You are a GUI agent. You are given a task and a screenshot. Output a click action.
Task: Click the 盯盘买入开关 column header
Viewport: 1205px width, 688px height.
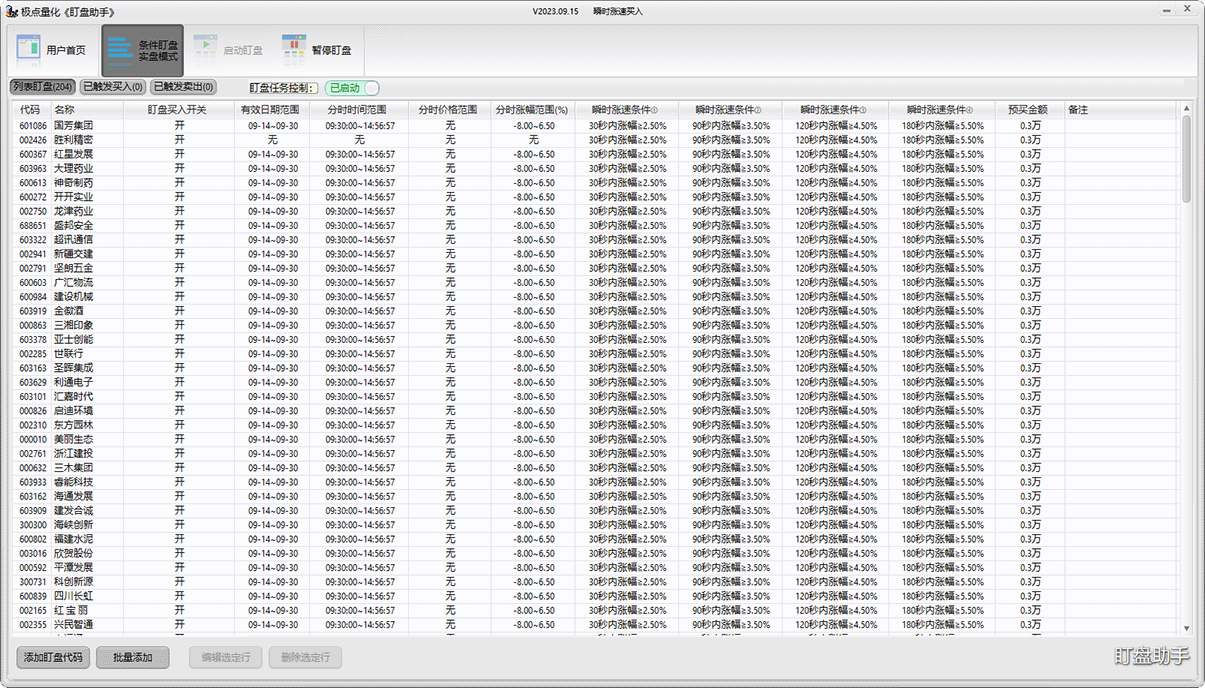[x=178, y=110]
